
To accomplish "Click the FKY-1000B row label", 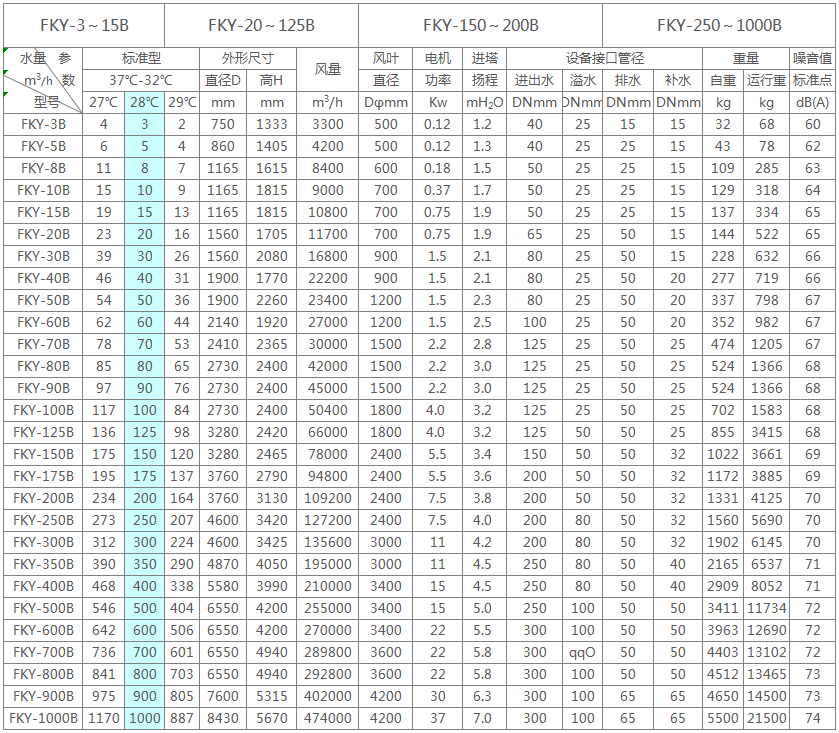I will (43, 718).
